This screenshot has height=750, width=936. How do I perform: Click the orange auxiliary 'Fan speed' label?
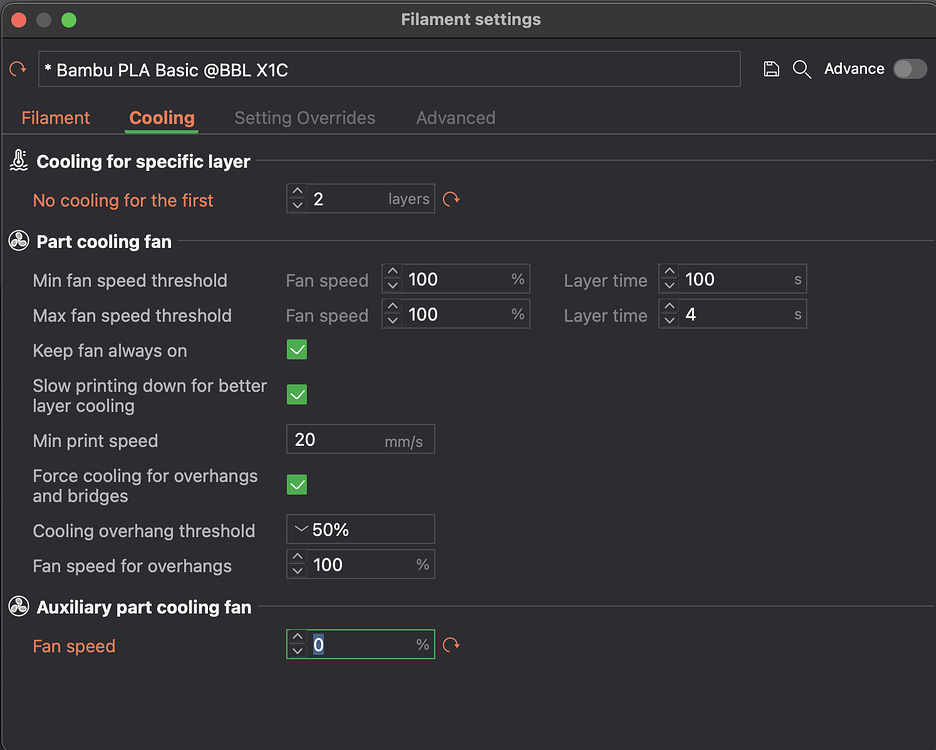tap(74, 646)
